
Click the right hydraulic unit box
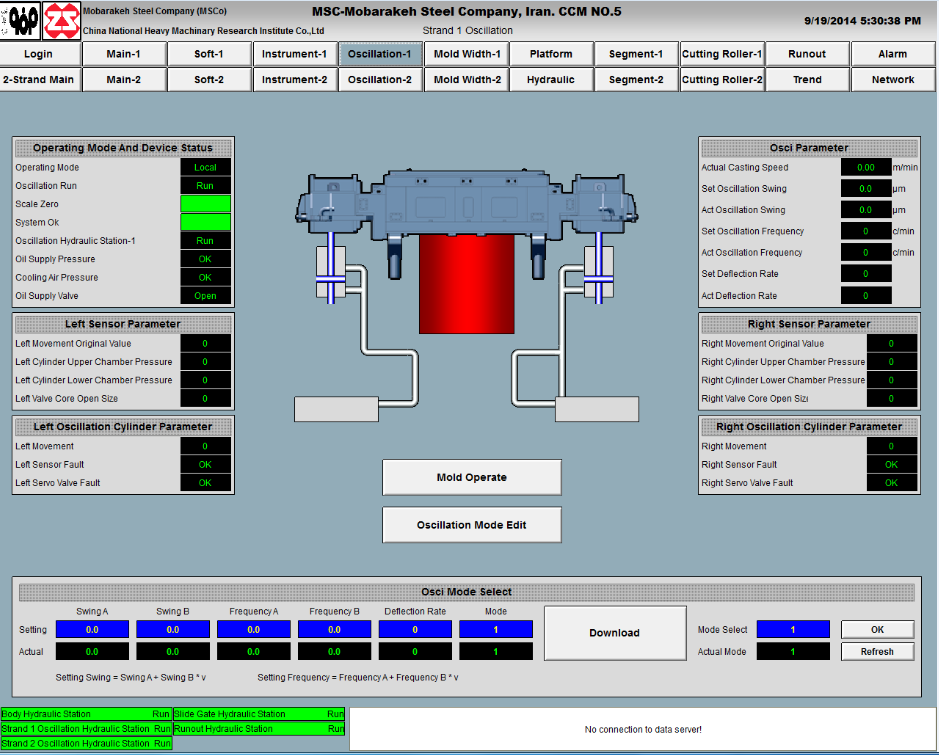coord(597,409)
